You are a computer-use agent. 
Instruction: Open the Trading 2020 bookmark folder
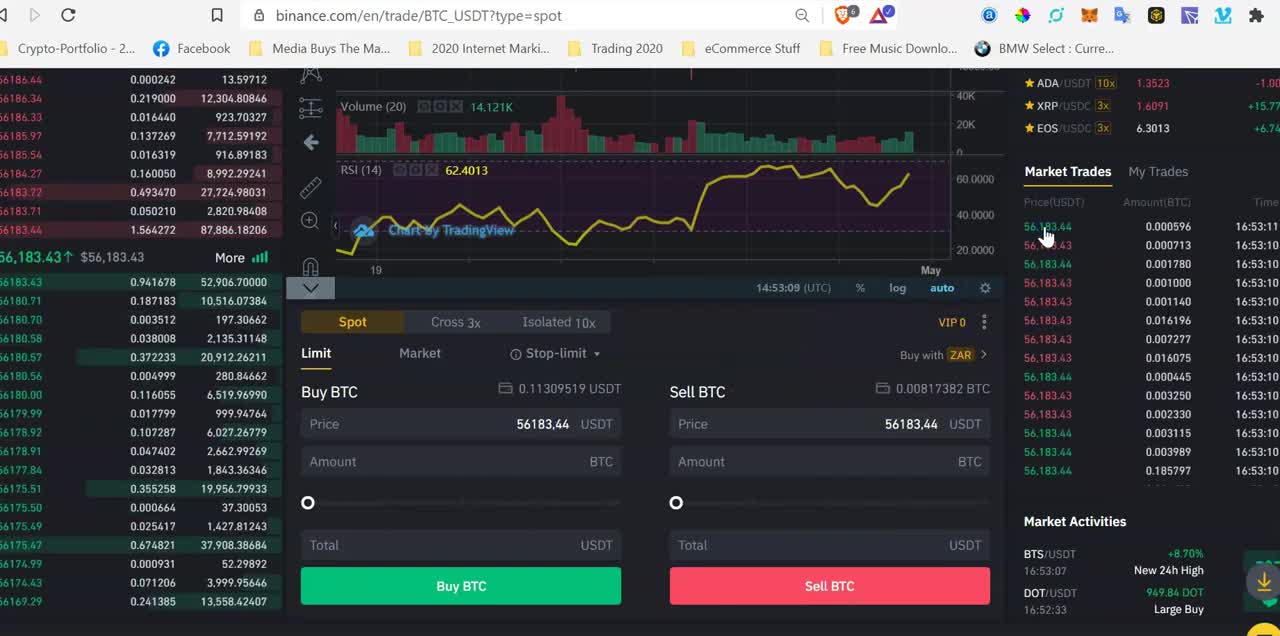[615, 48]
